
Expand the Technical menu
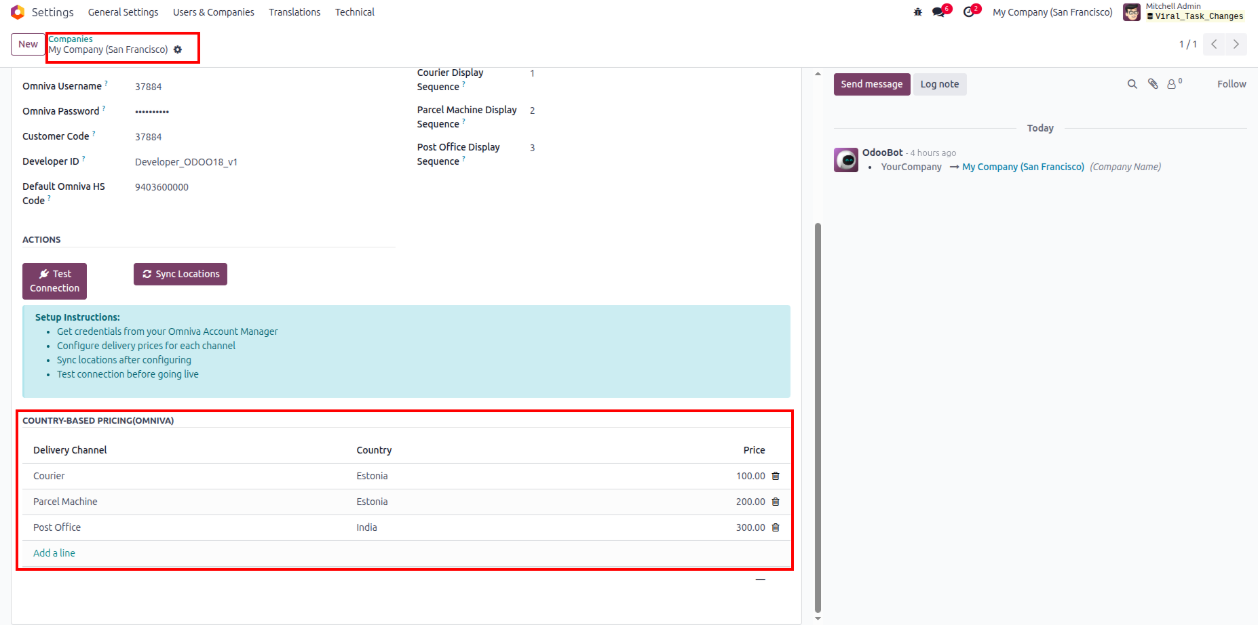(355, 12)
